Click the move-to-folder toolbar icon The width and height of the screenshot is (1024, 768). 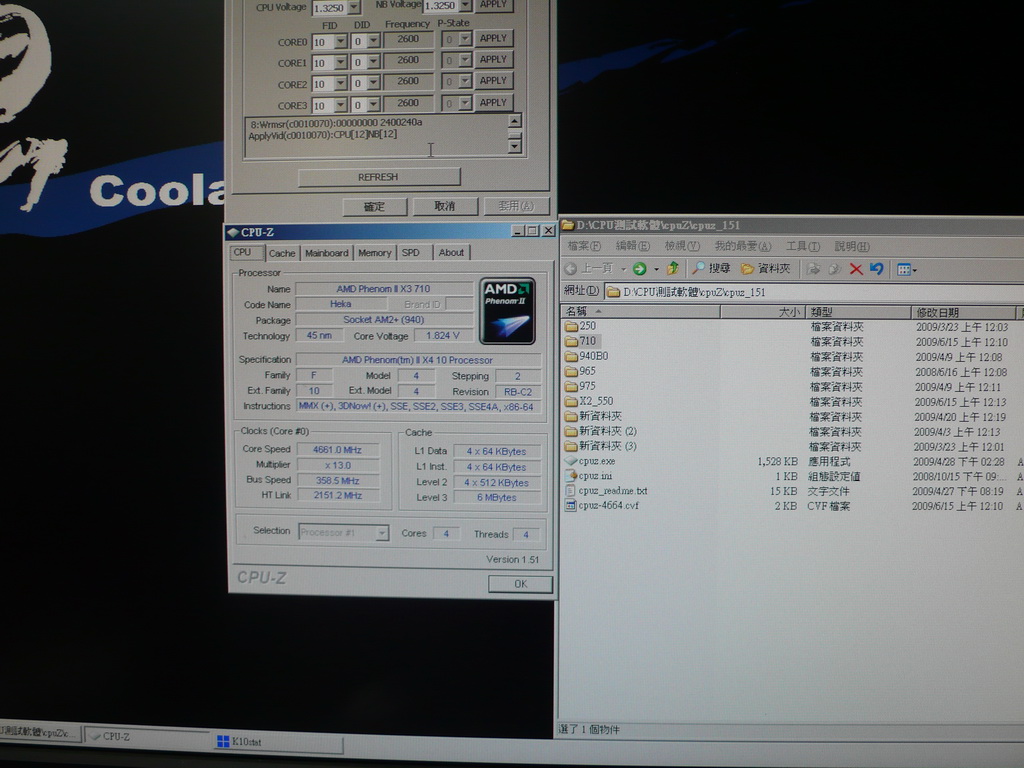tap(814, 269)
